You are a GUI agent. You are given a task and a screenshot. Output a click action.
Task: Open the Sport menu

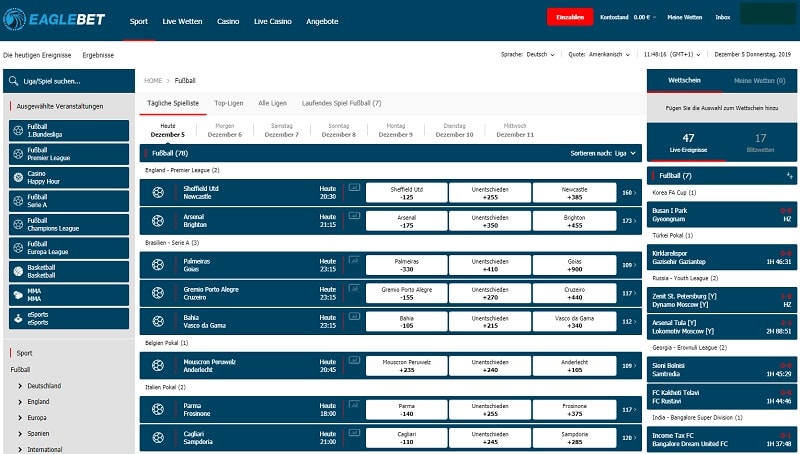(139, 21)
